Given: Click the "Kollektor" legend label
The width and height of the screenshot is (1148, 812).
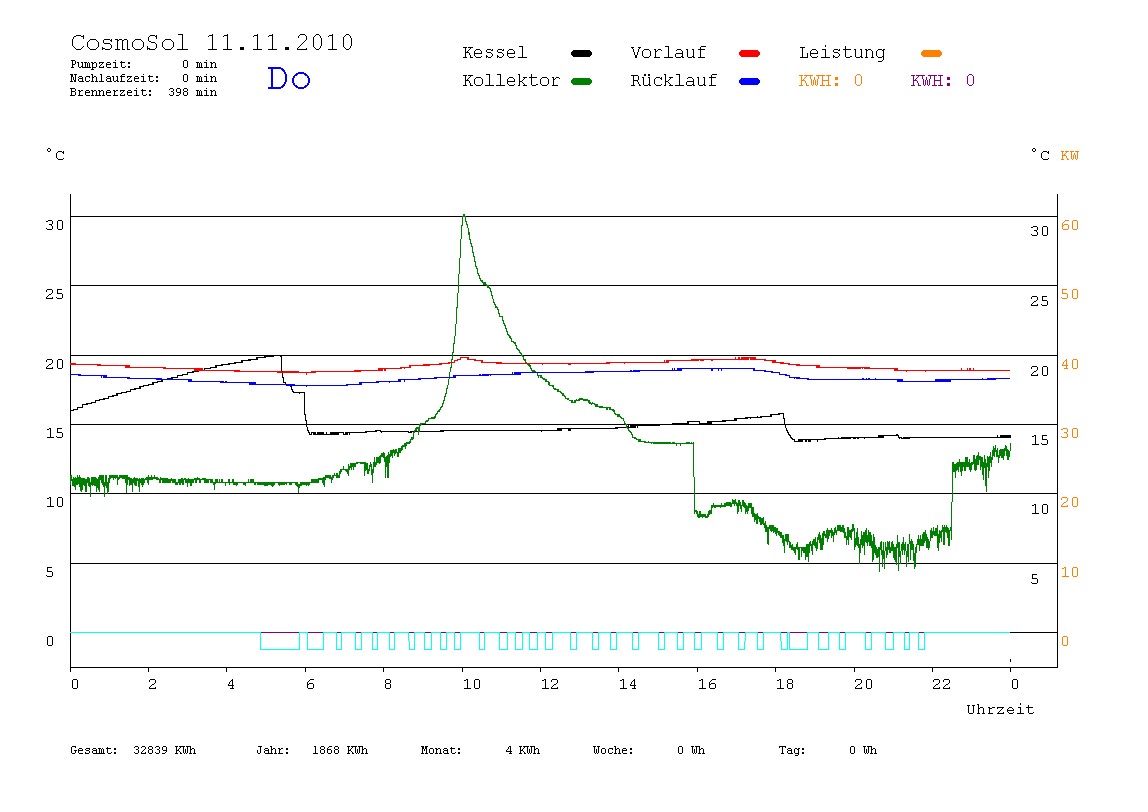Looking at the screenshot, I should (x=511, y=81).
